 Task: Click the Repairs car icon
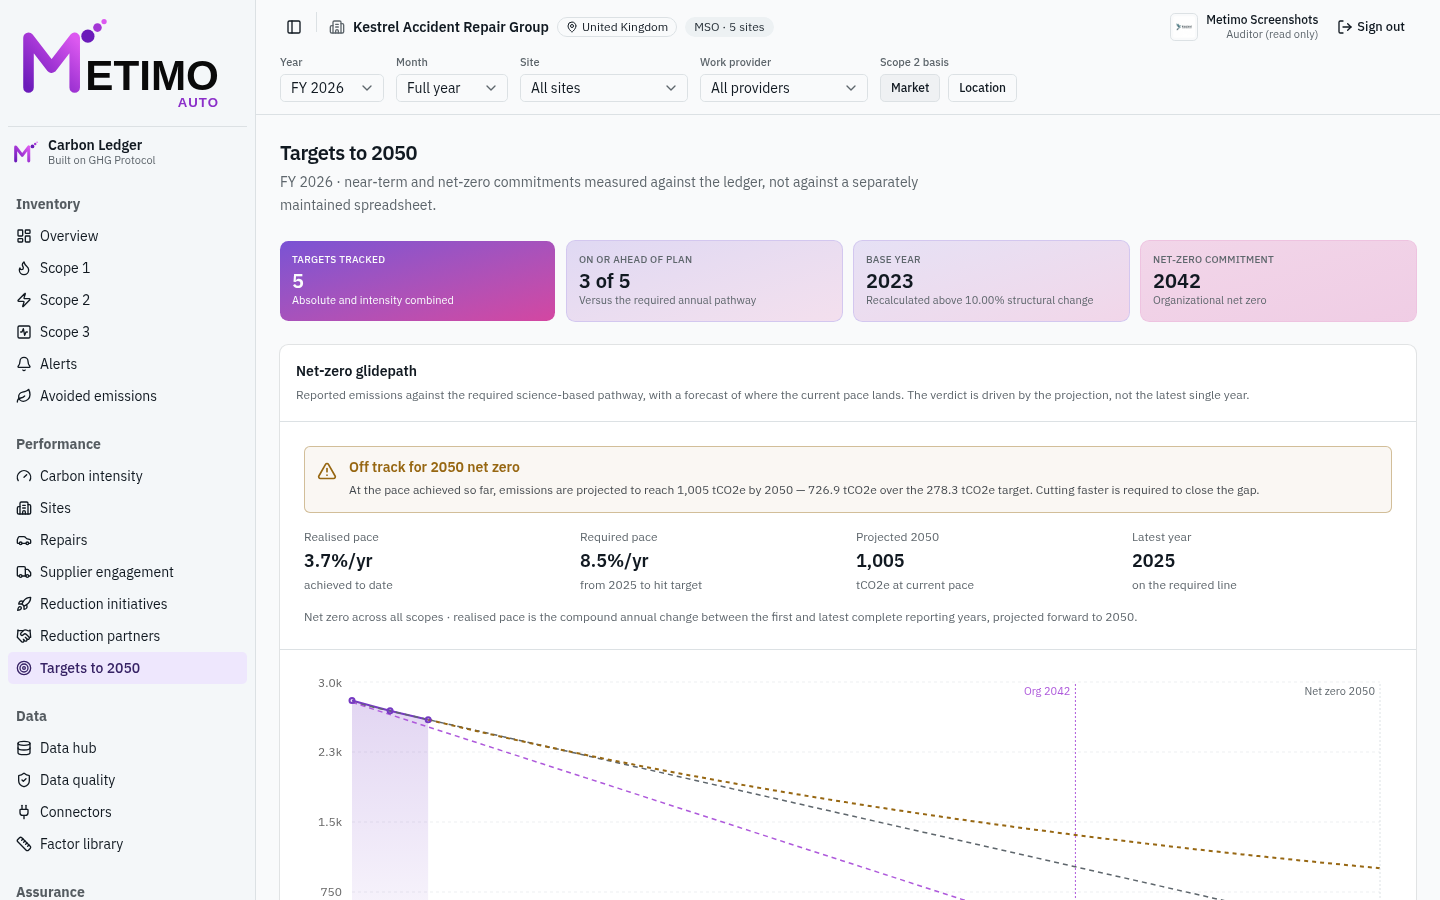click(x=24, y=540)
